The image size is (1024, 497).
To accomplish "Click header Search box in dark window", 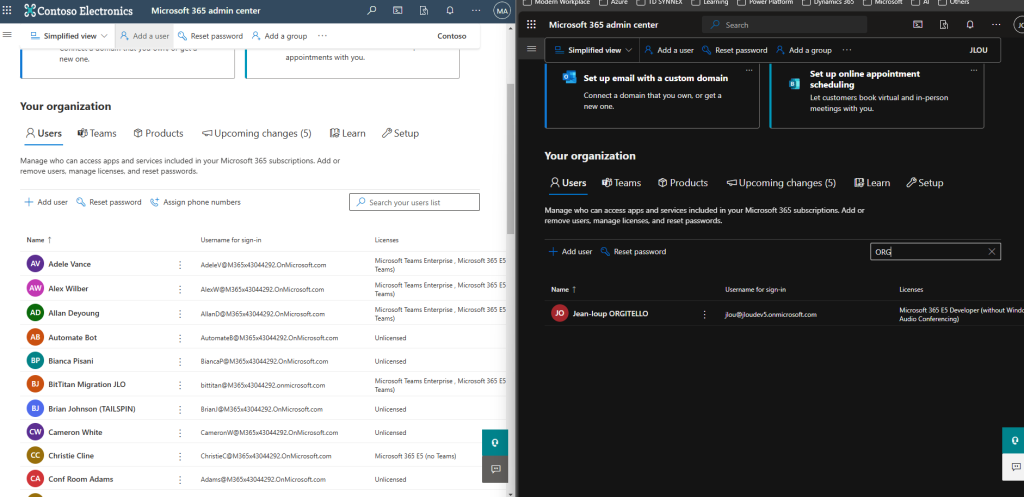I will (784, 25).
